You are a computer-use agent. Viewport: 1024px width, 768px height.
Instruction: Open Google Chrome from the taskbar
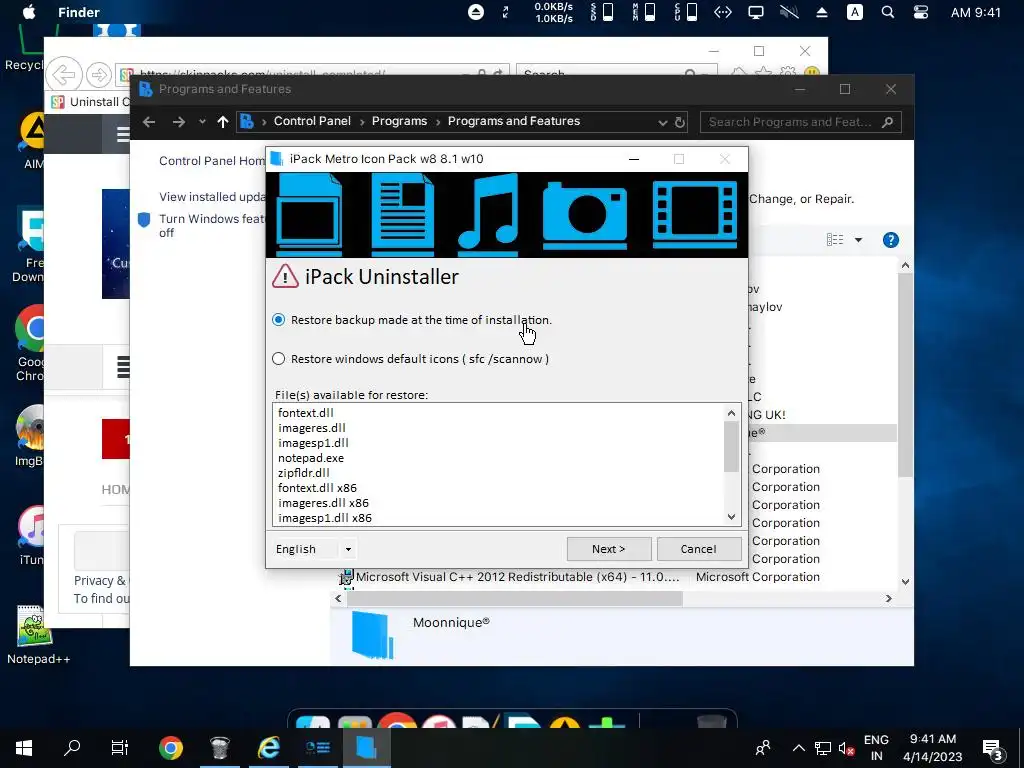pos(170,748)
